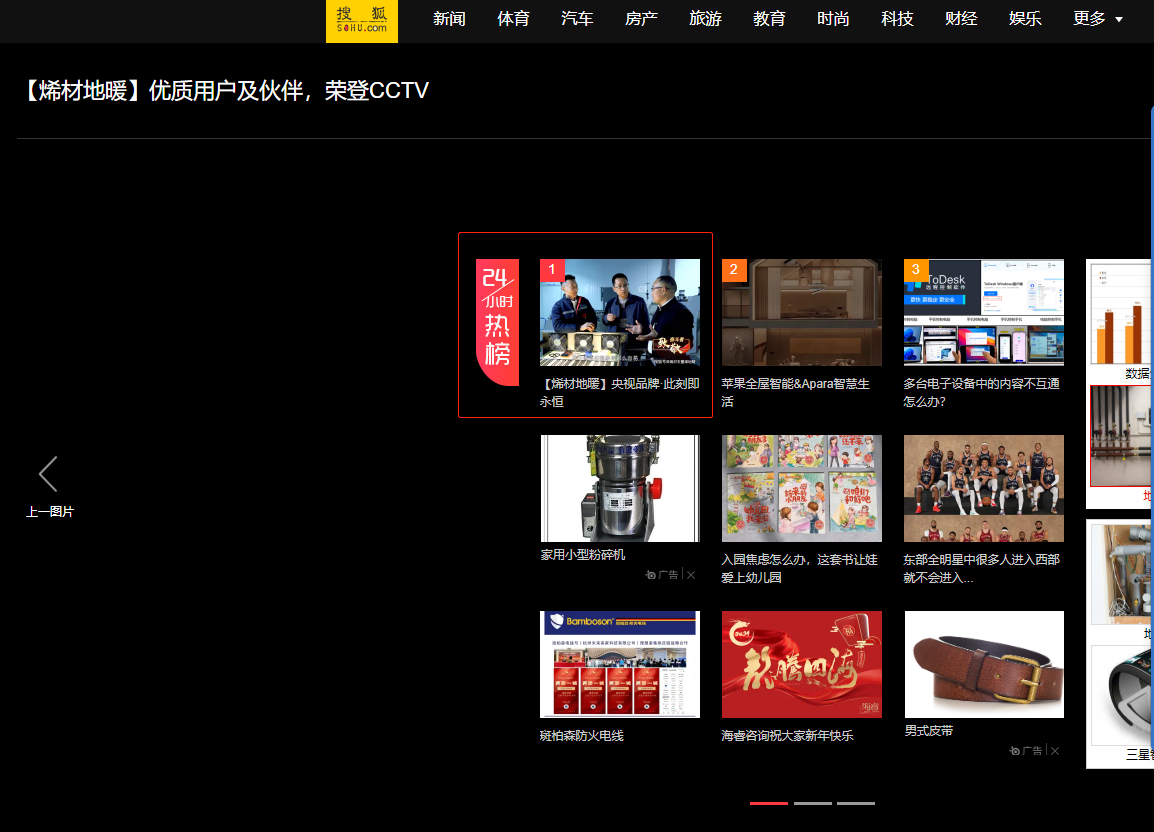Open the 时尚 nav item
Image resolution: width=1154 pixels, height=832 pixels.
833,19
